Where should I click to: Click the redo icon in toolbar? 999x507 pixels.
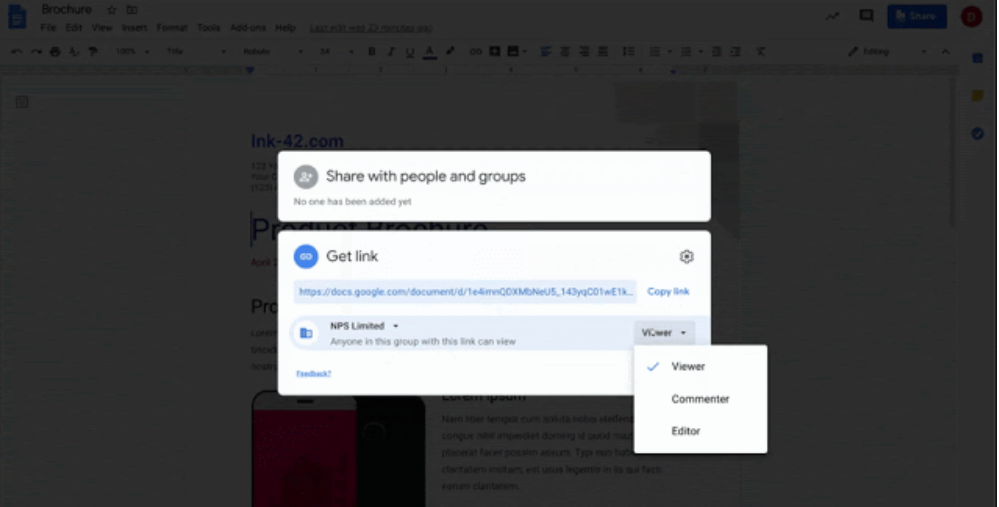pyautogui.click(x=36, y=52)
